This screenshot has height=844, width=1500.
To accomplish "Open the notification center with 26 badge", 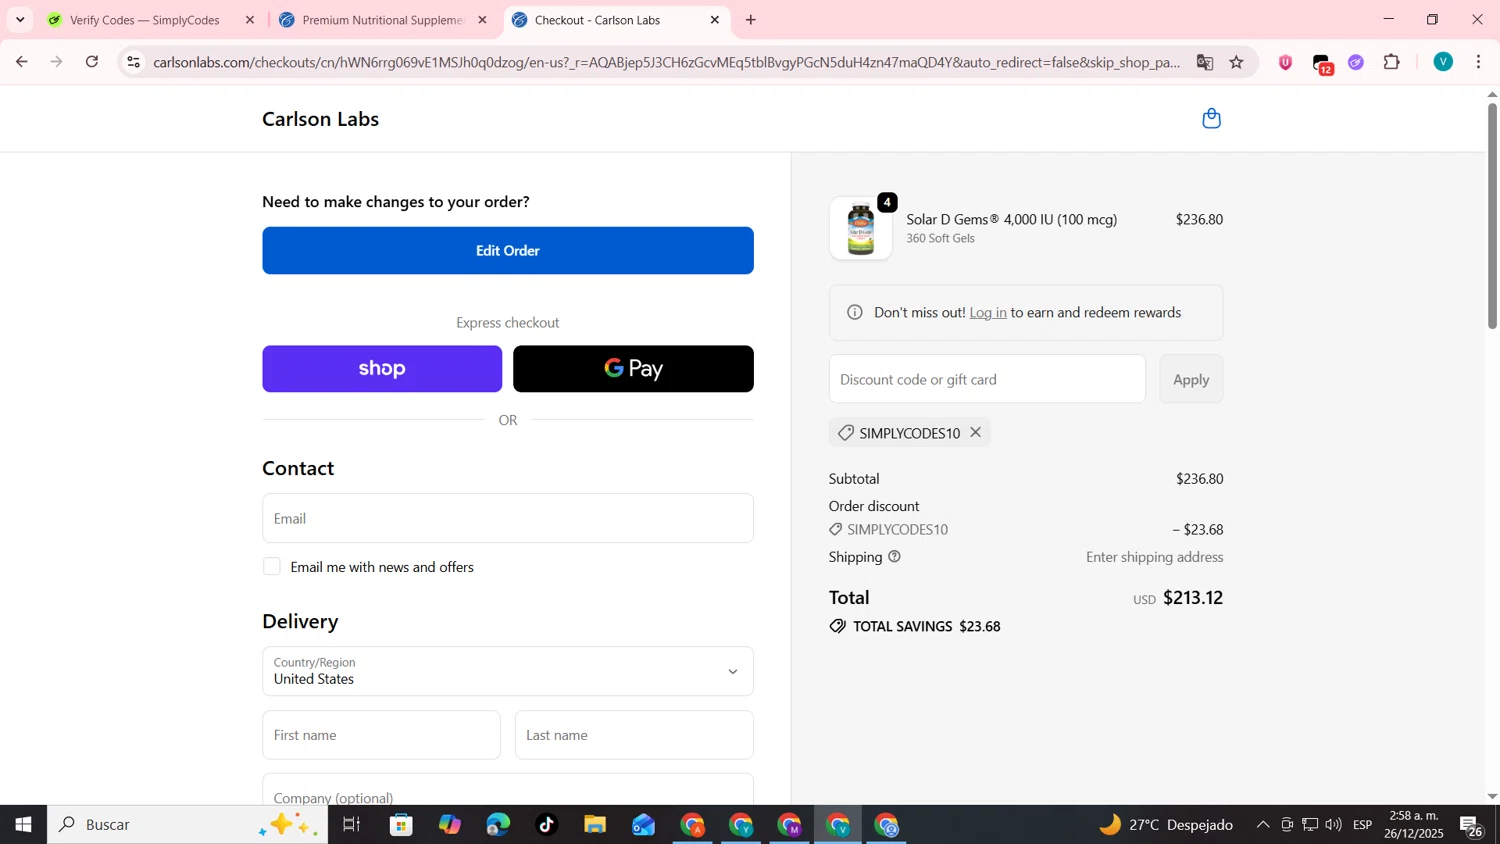I will click(1471, 826).
